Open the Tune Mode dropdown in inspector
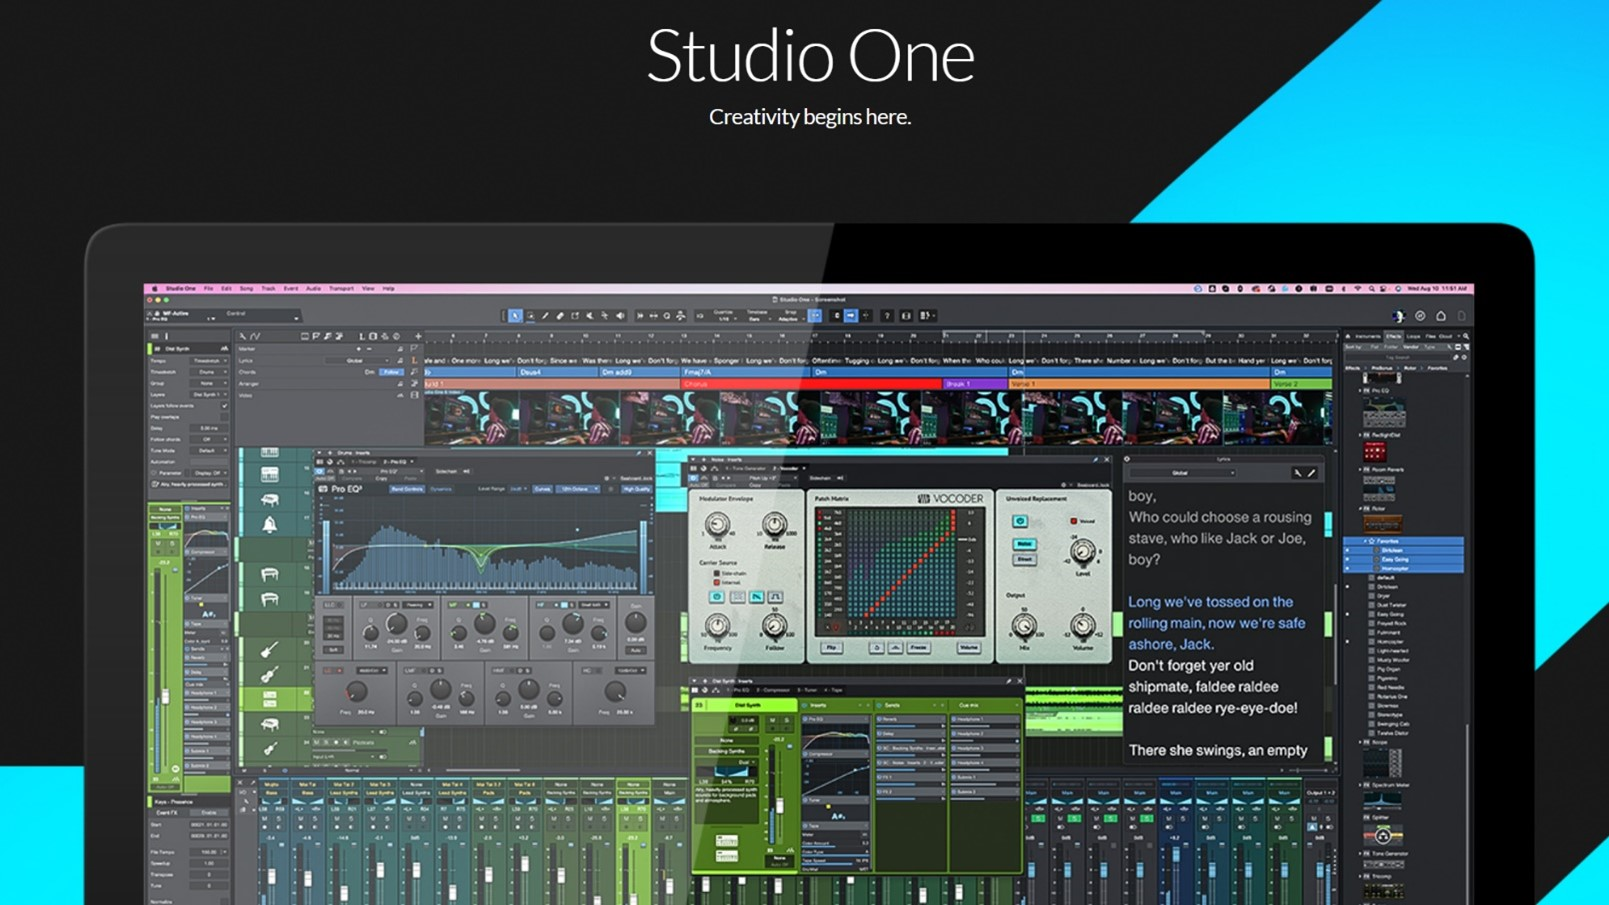1609x905 pixels. point(208,450)
